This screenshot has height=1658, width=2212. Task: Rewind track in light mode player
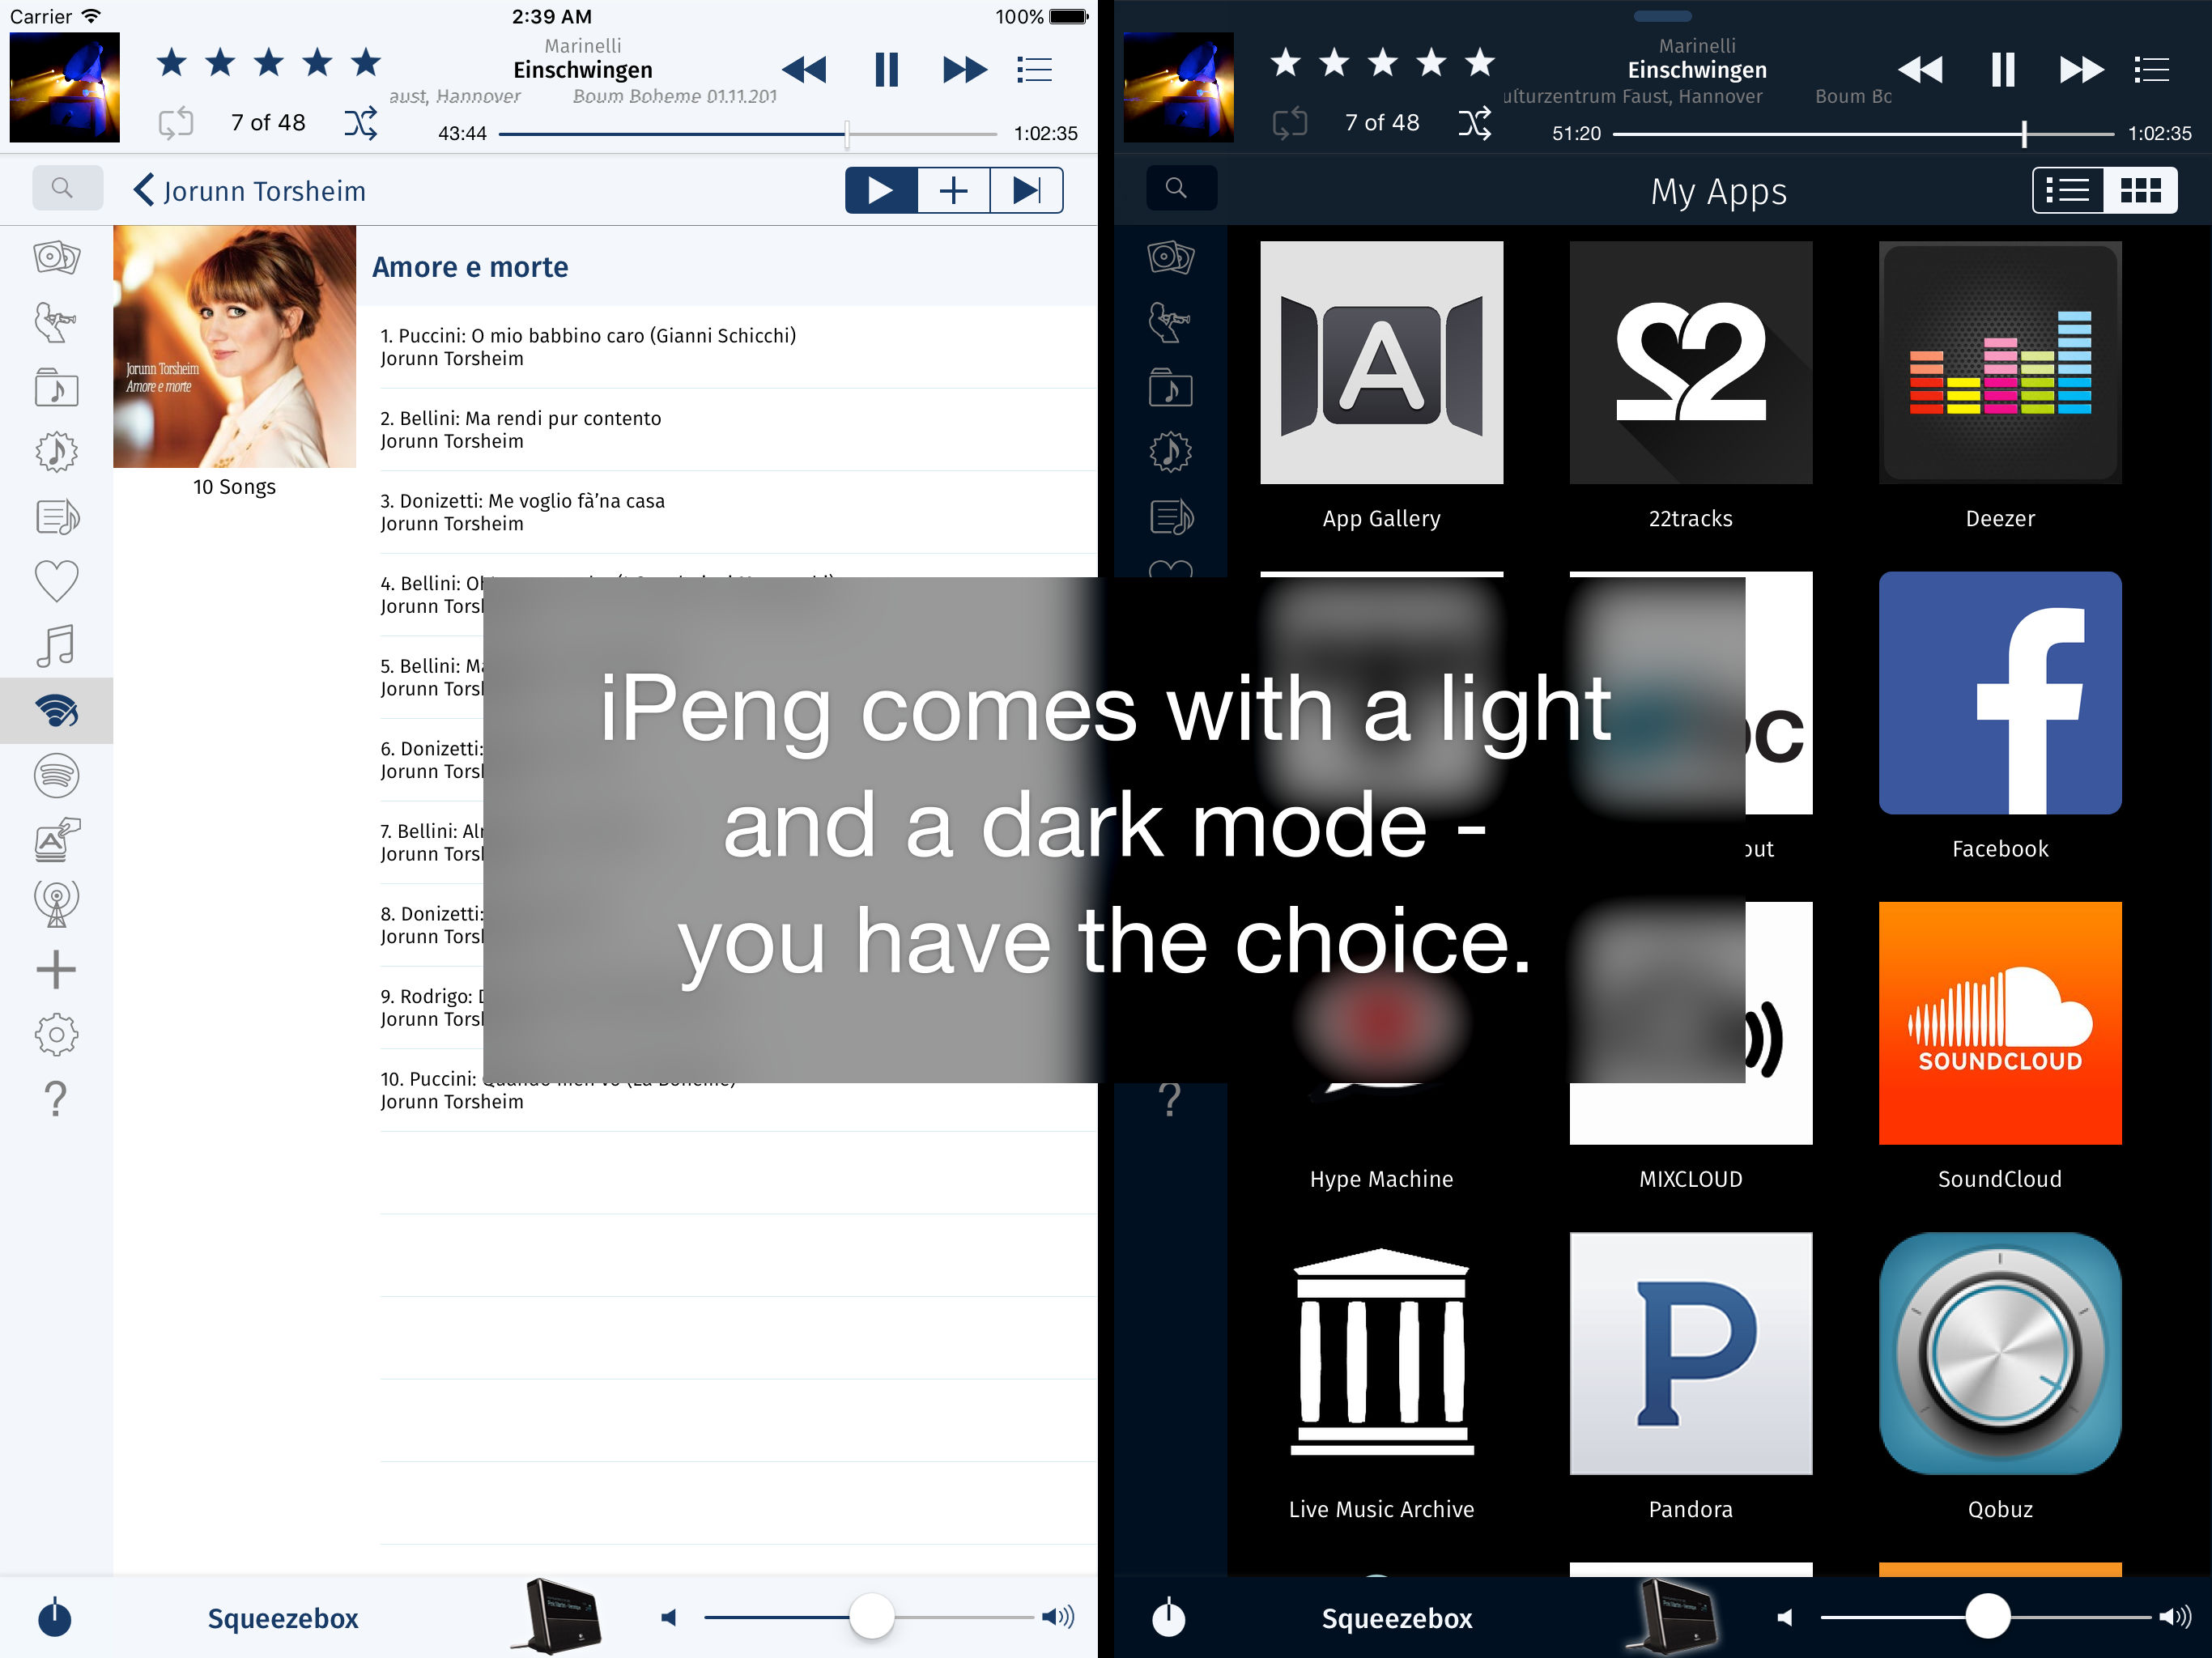pos(804,70)
